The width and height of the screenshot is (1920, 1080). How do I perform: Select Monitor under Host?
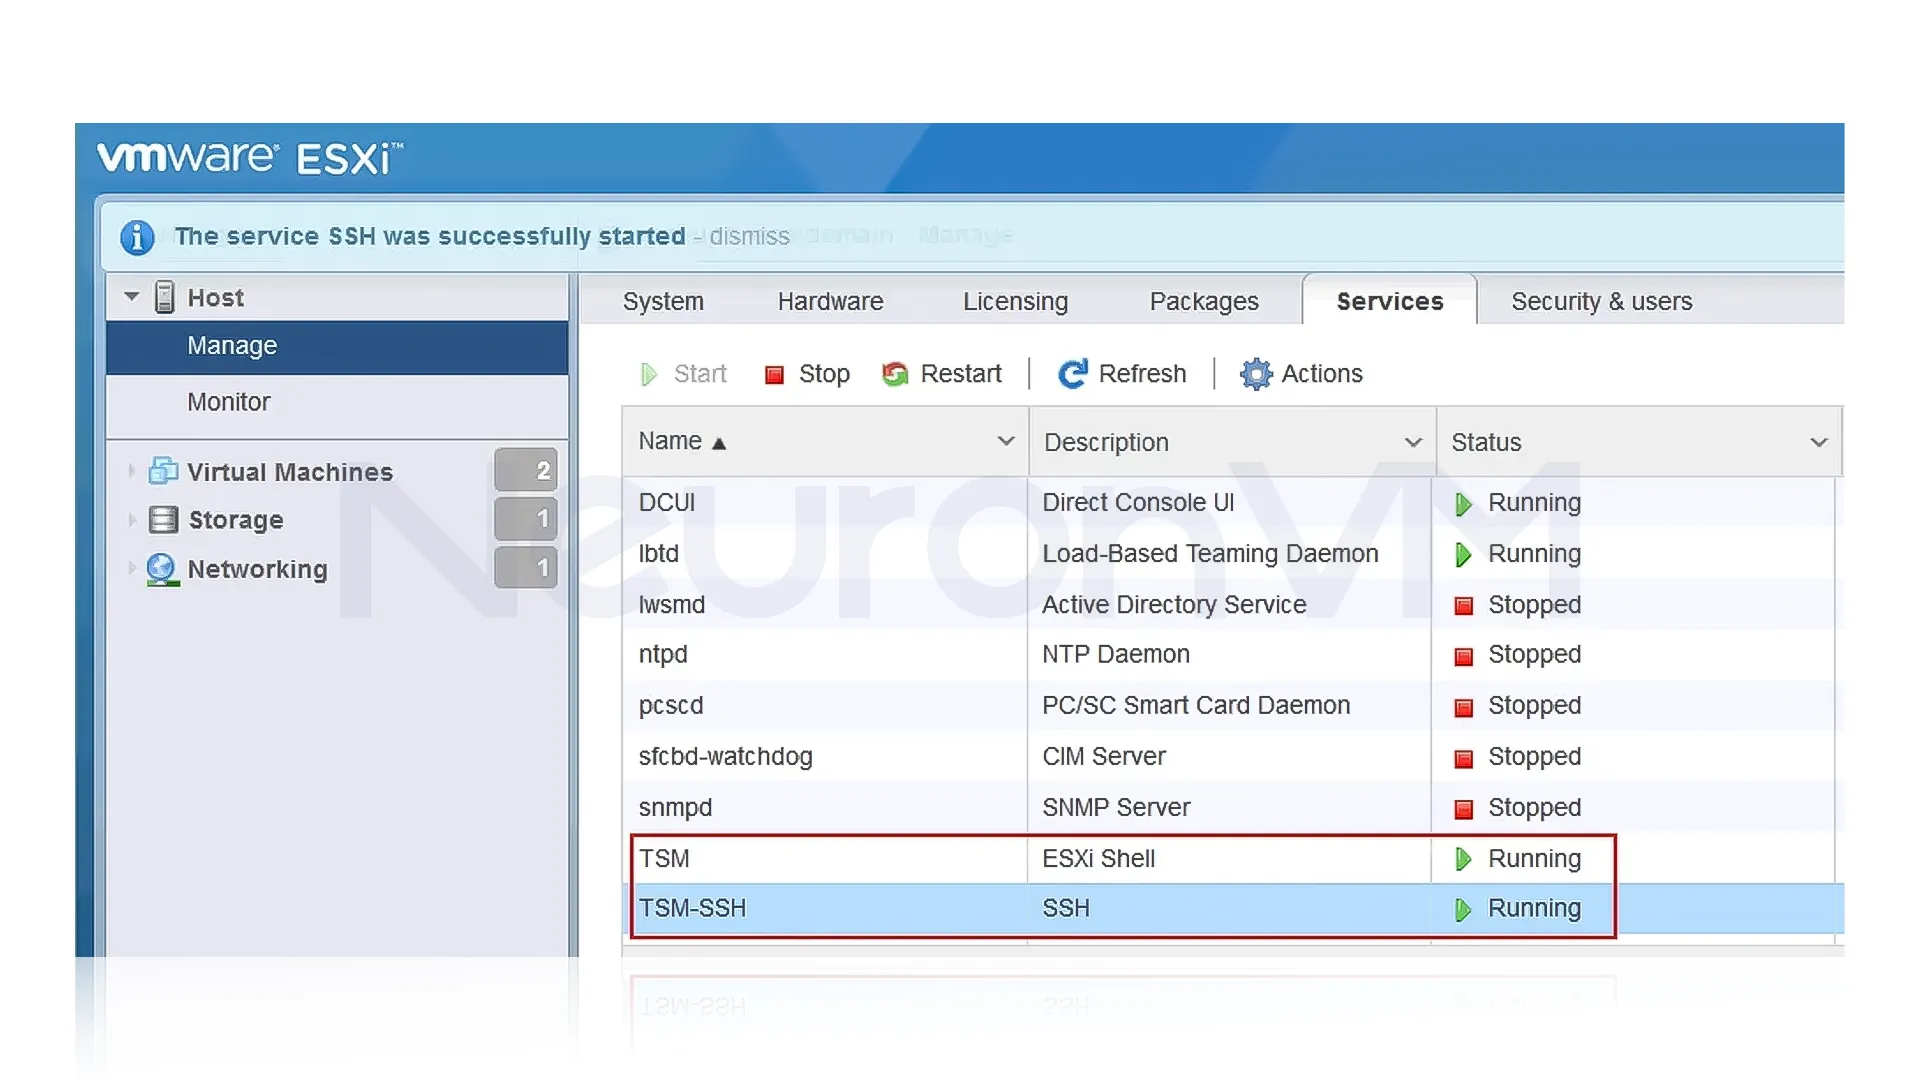[337, 402]
